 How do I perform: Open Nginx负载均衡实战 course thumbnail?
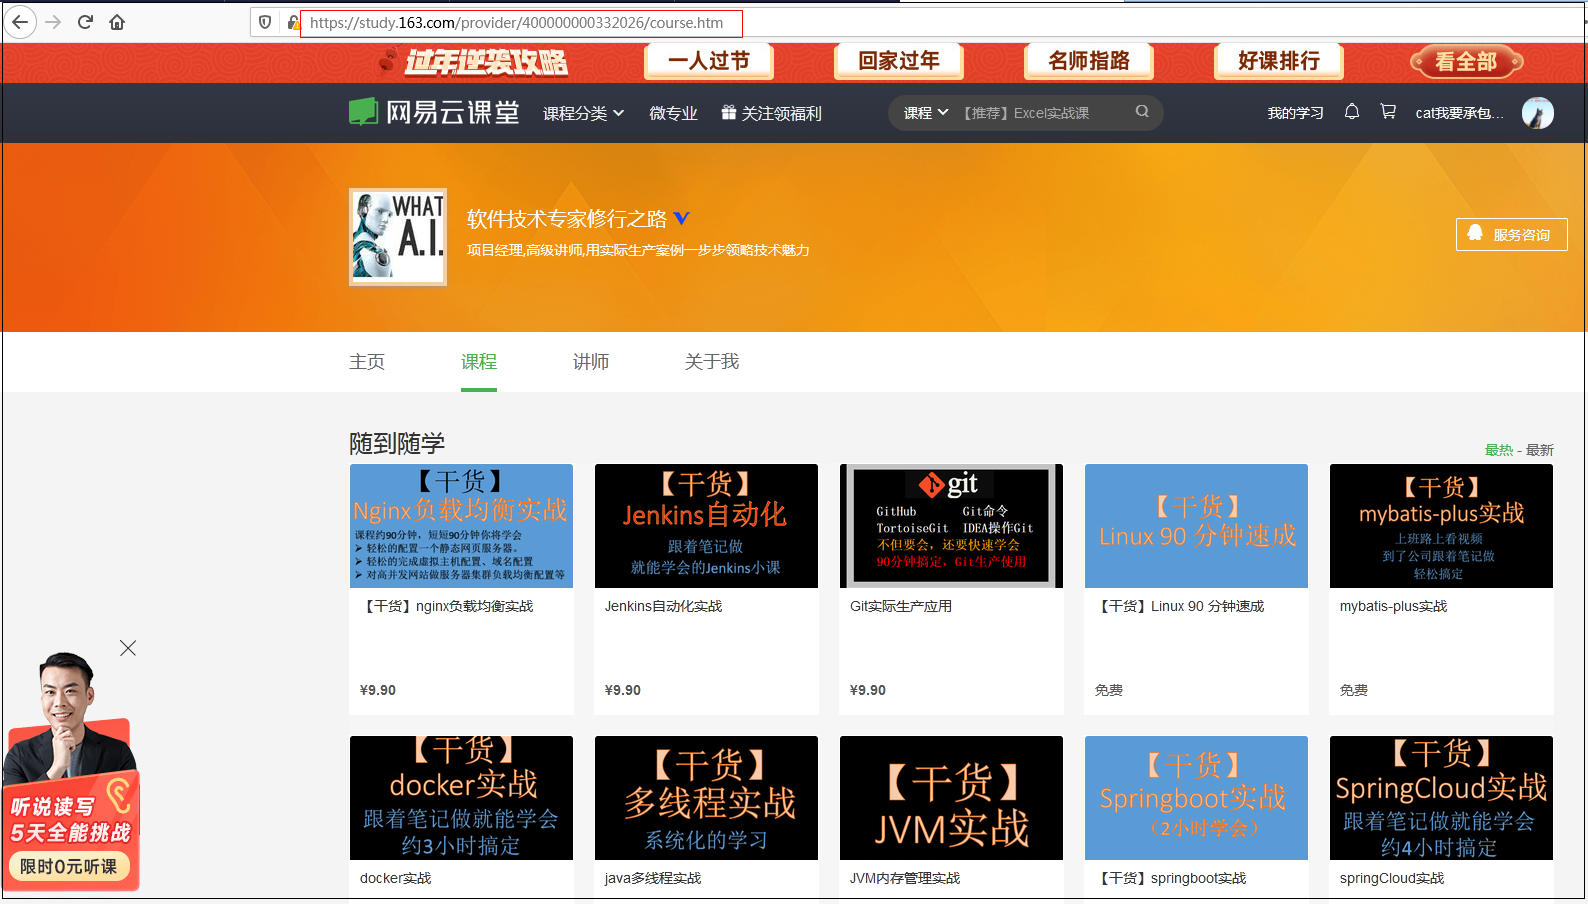461,526
